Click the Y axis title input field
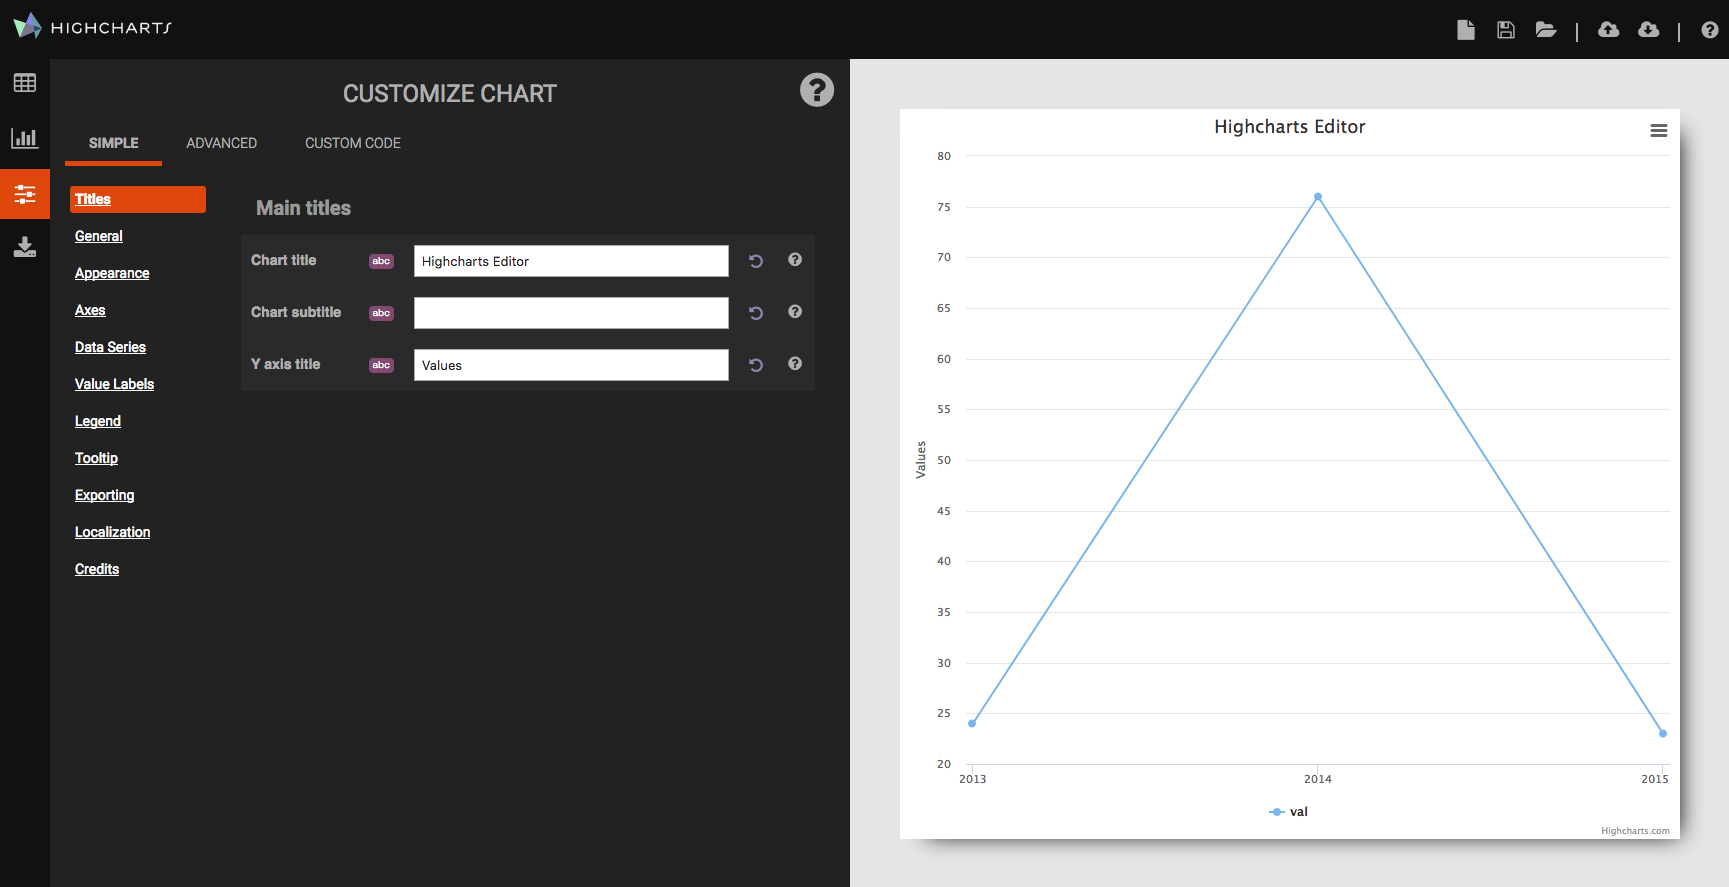Image resolution: width=1729 pixels, height=887 pixels. coord(571,365)
